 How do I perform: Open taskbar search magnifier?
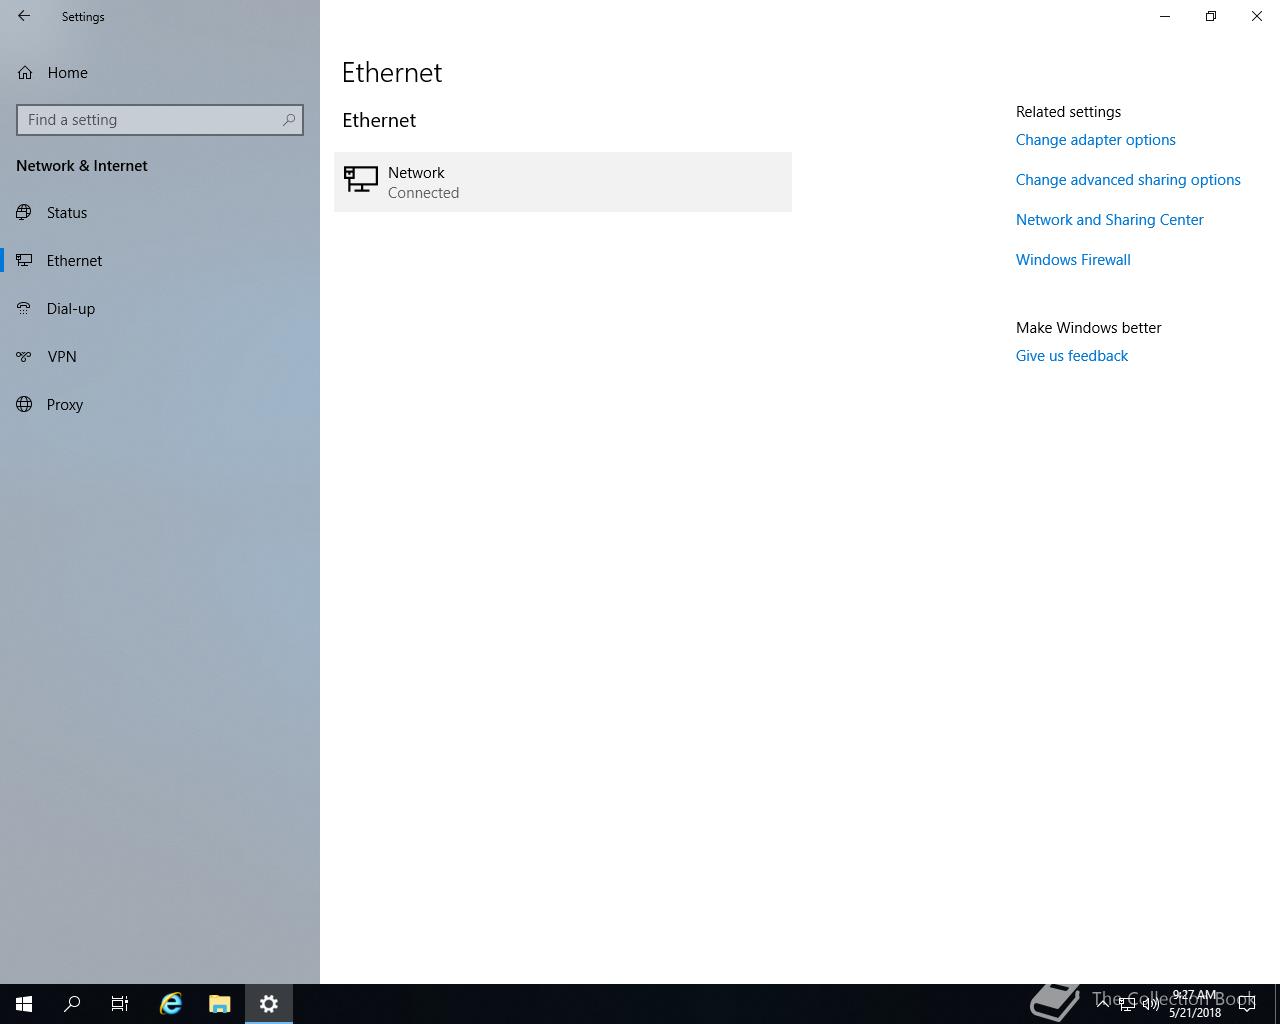coord(72,1004)
